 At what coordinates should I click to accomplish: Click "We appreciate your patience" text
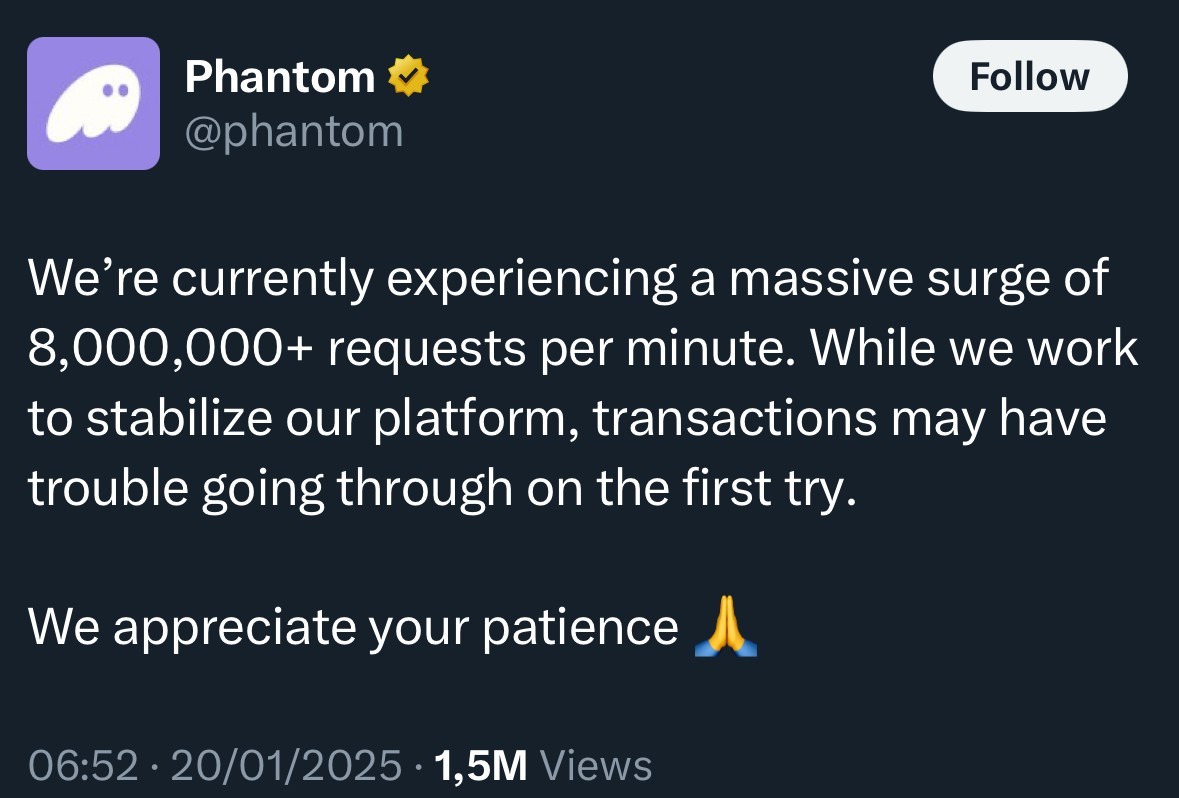tap(353, 628)
